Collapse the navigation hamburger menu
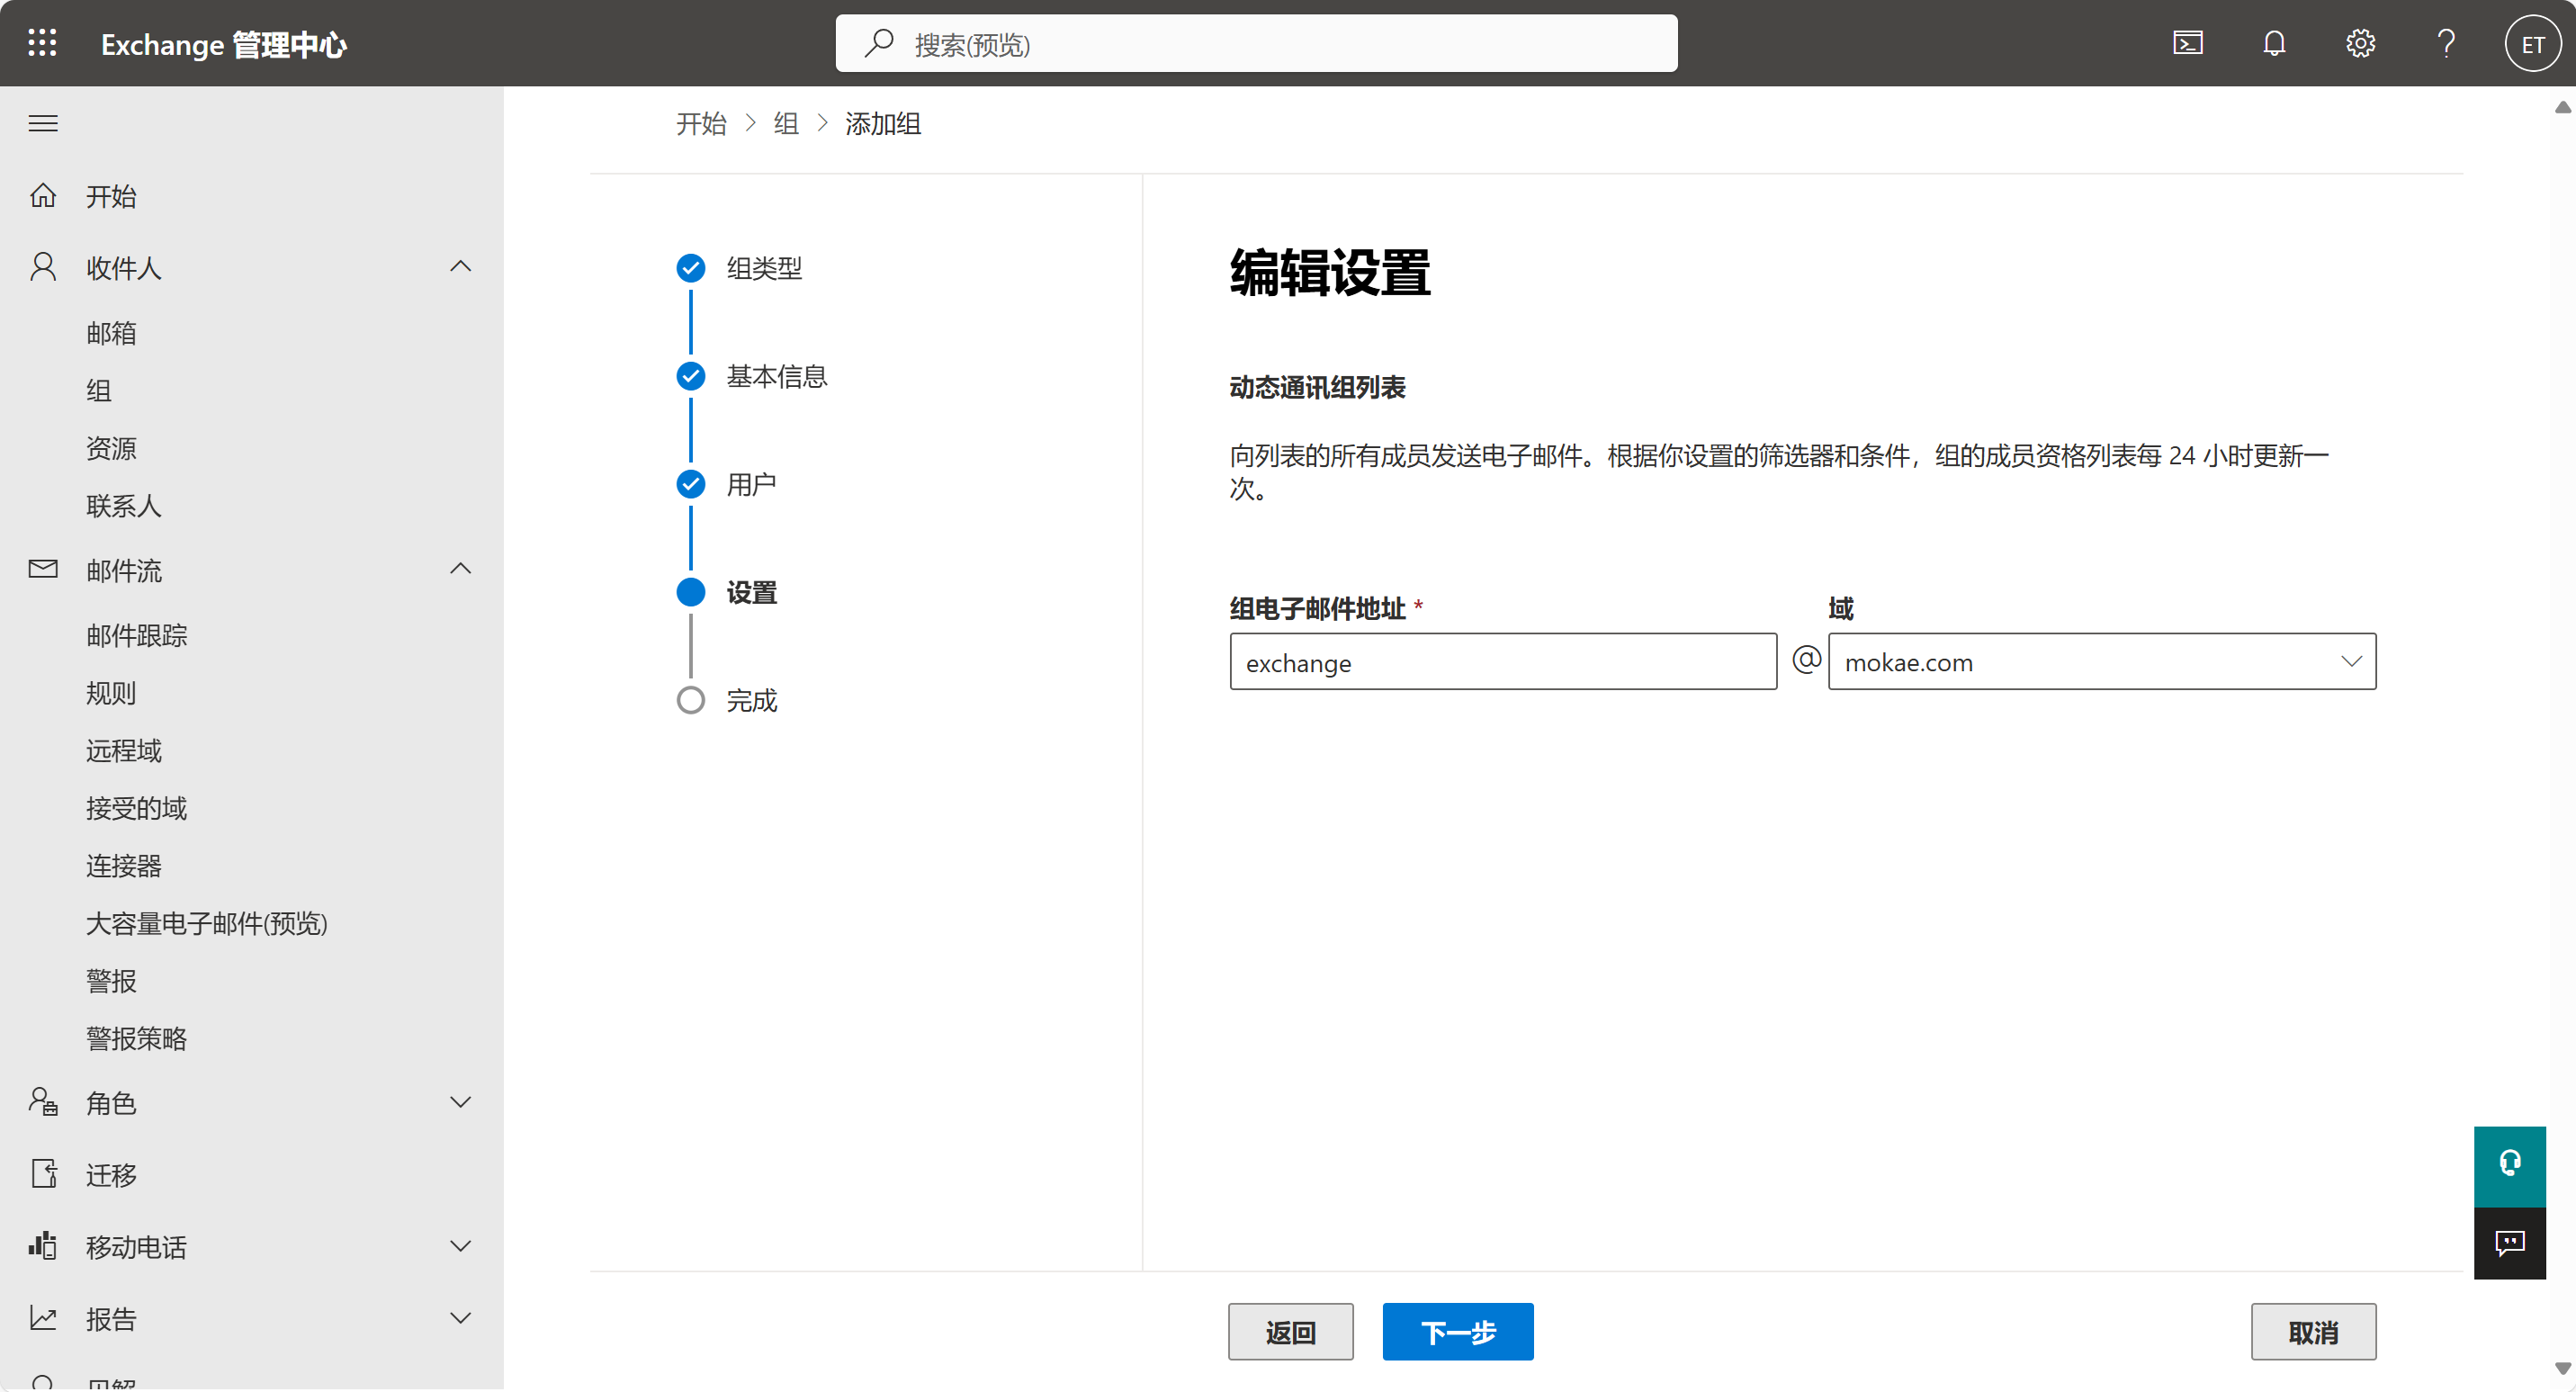The image size is (2576, 1392). [x=43, y=123]
